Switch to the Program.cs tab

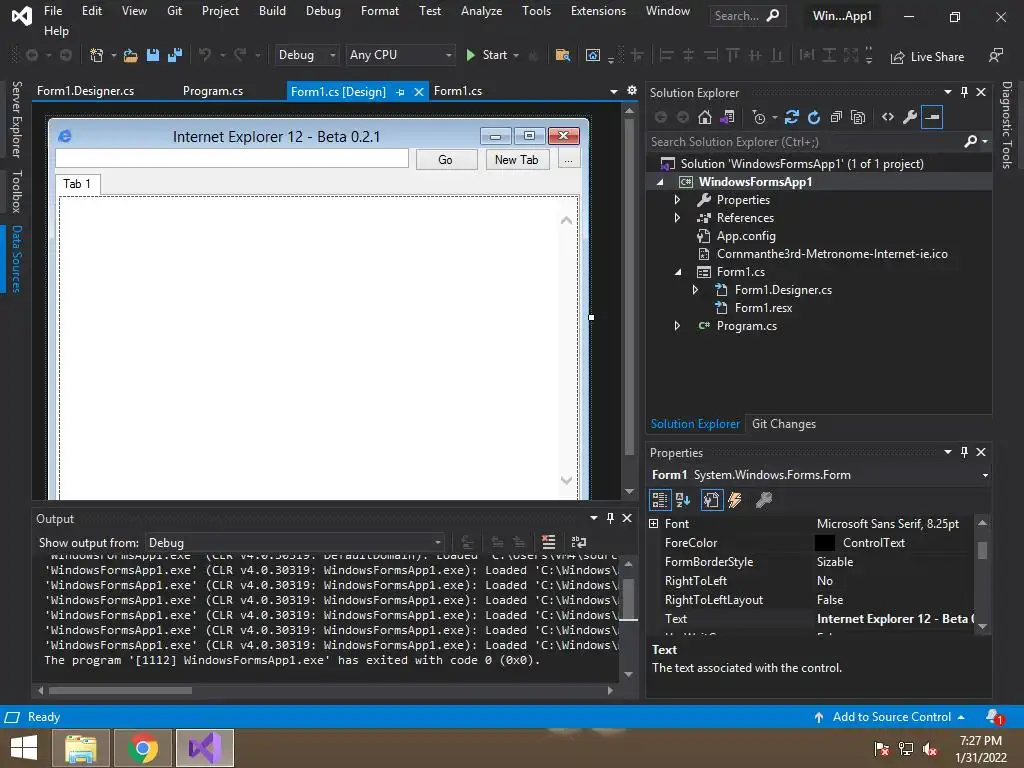click(213, 91)
